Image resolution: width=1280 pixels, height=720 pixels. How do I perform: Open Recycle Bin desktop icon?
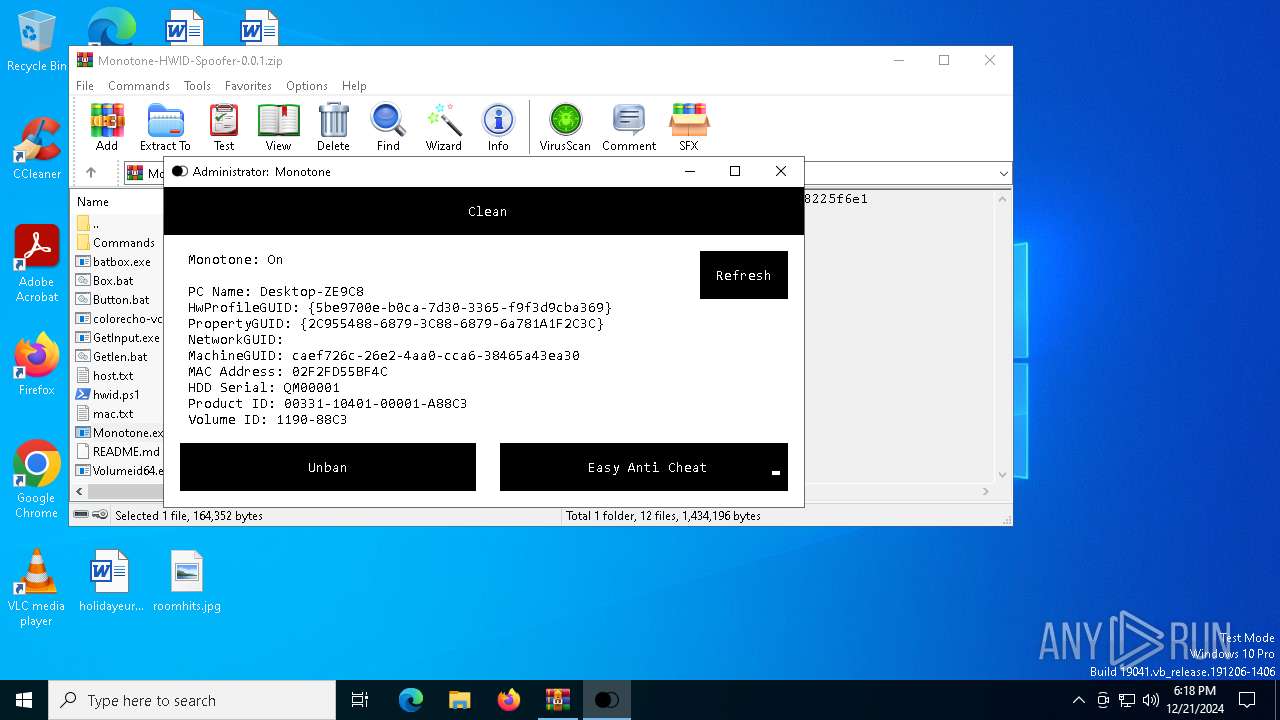pos(37,42)
